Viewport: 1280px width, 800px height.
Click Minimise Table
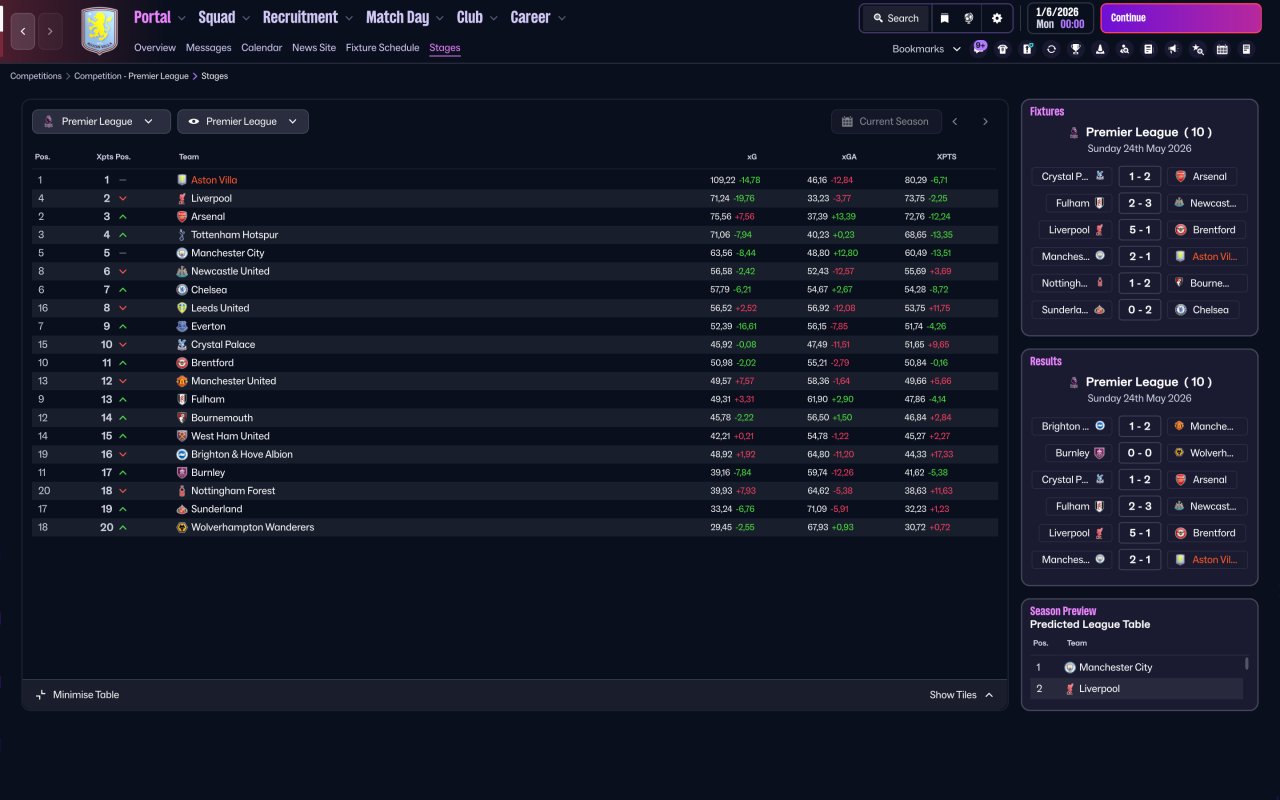point(86,695)
